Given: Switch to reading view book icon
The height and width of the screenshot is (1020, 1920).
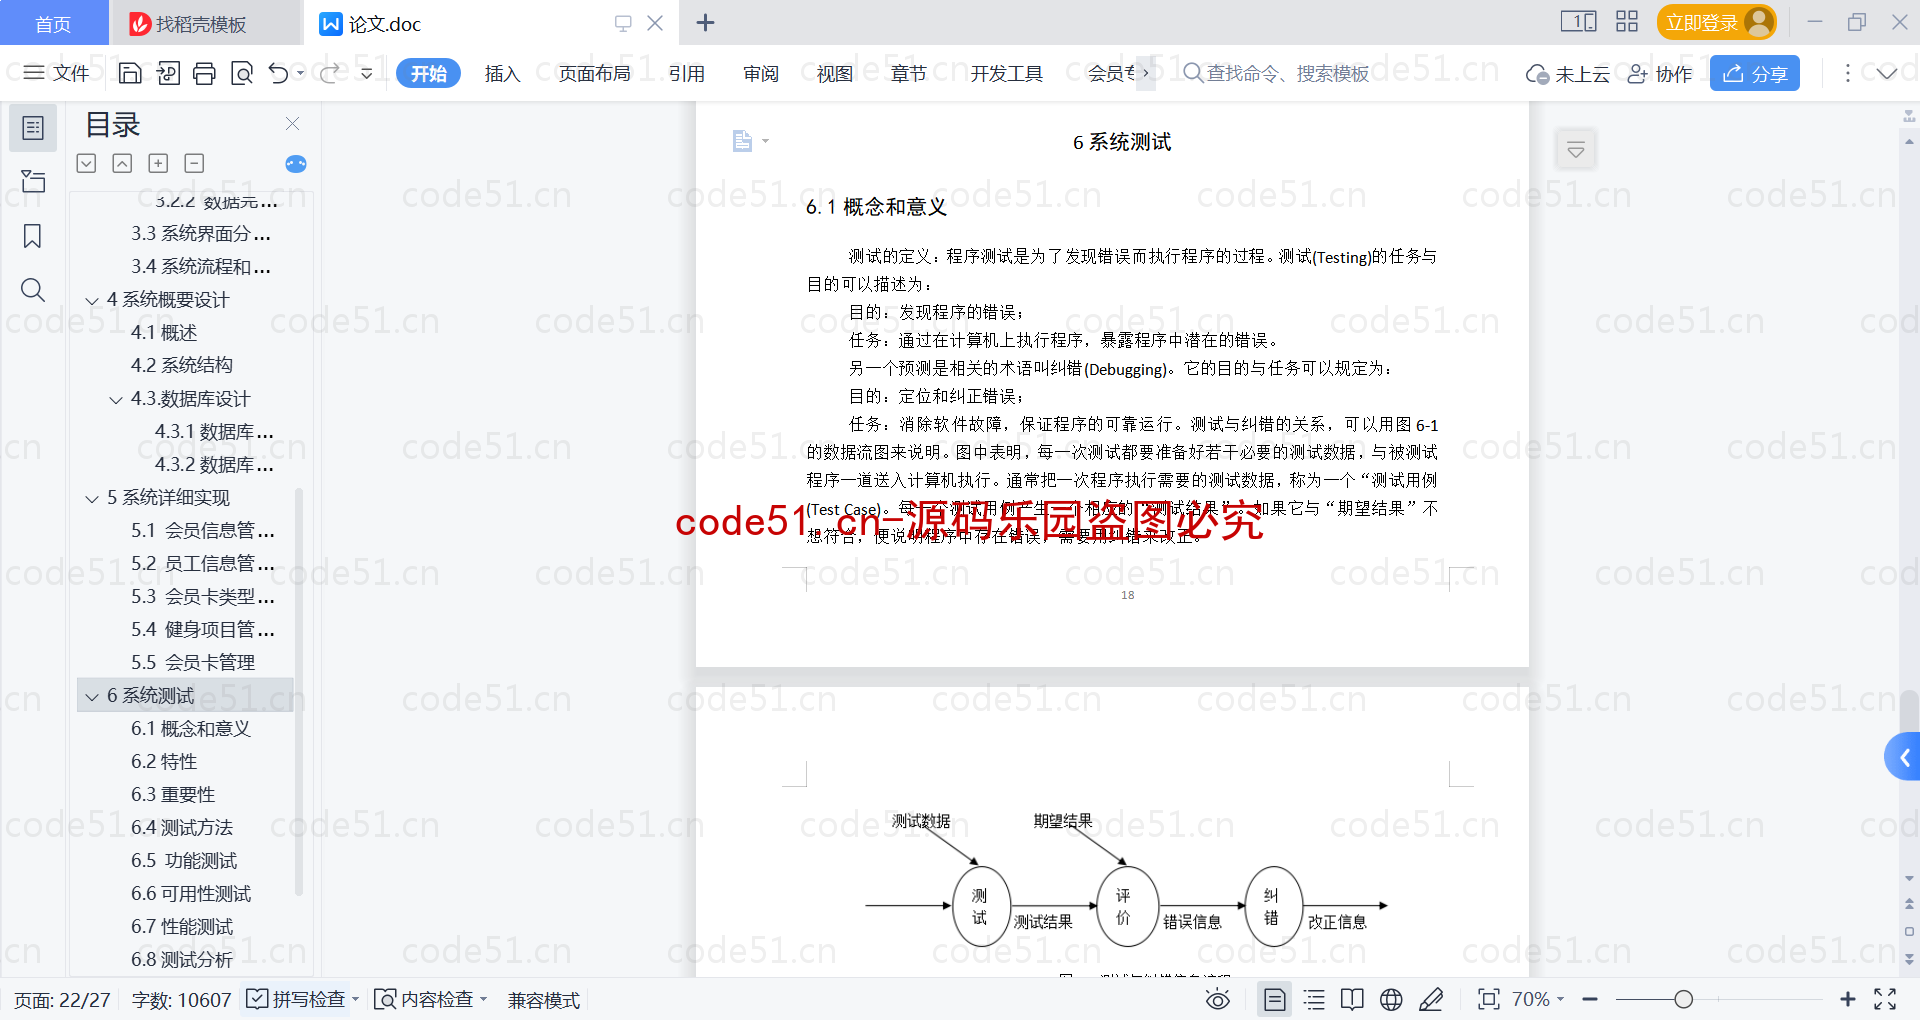Looking at the screenshot, I should click(1352, 999).
